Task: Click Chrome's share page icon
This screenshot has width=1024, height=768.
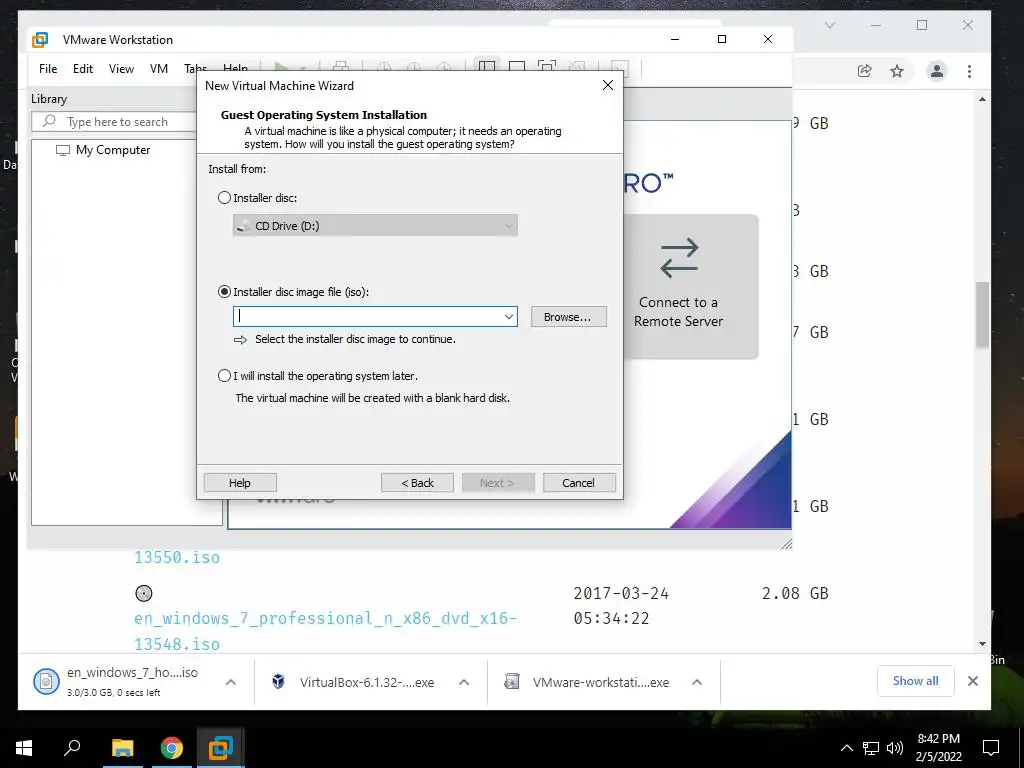Action: 865,71
